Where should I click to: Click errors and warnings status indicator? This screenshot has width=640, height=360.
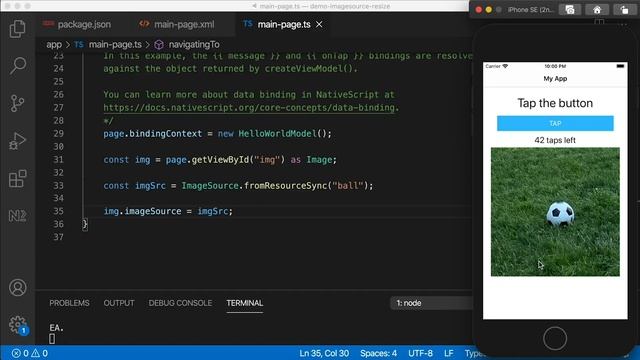click(30, 353)
